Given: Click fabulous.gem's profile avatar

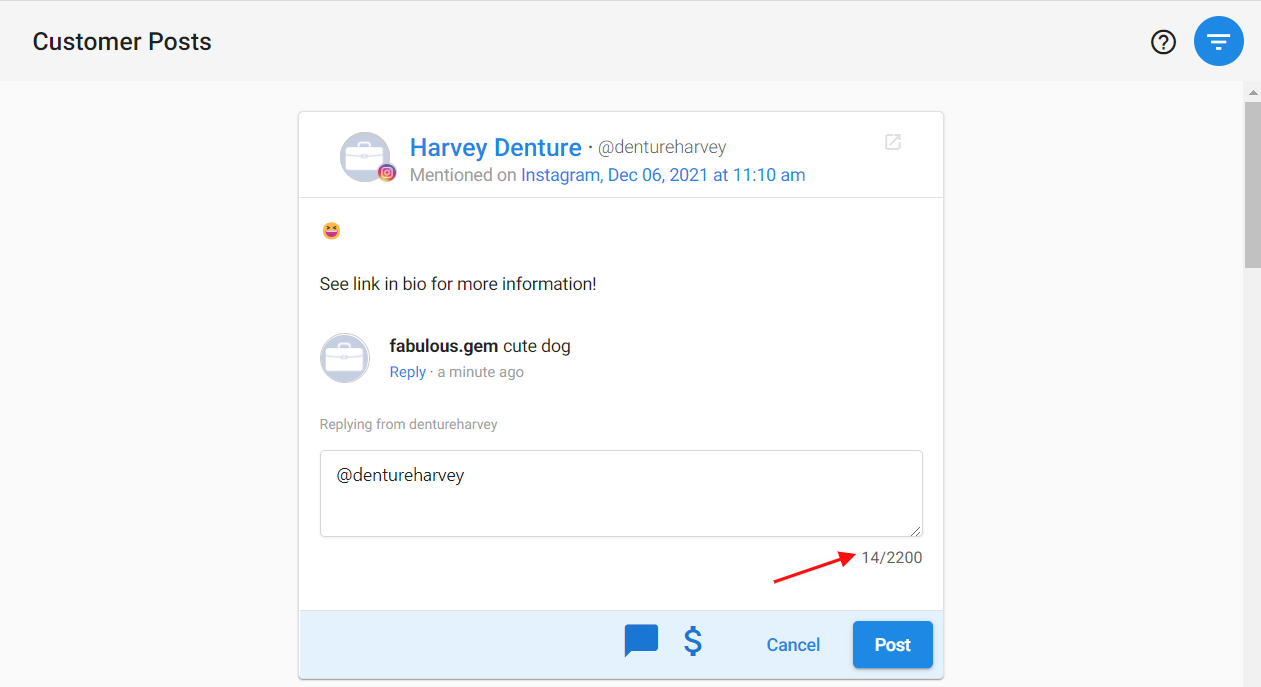Looking at the screenshot, I should click(x=344, y=358).
